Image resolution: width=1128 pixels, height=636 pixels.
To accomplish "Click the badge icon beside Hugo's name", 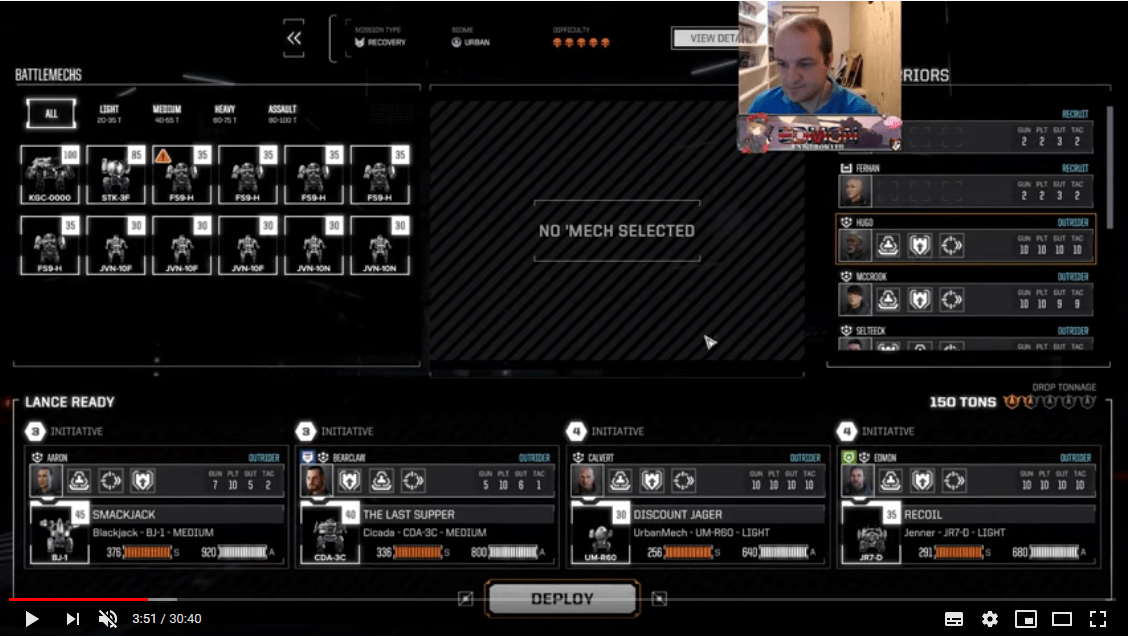I will pos(847,222).
